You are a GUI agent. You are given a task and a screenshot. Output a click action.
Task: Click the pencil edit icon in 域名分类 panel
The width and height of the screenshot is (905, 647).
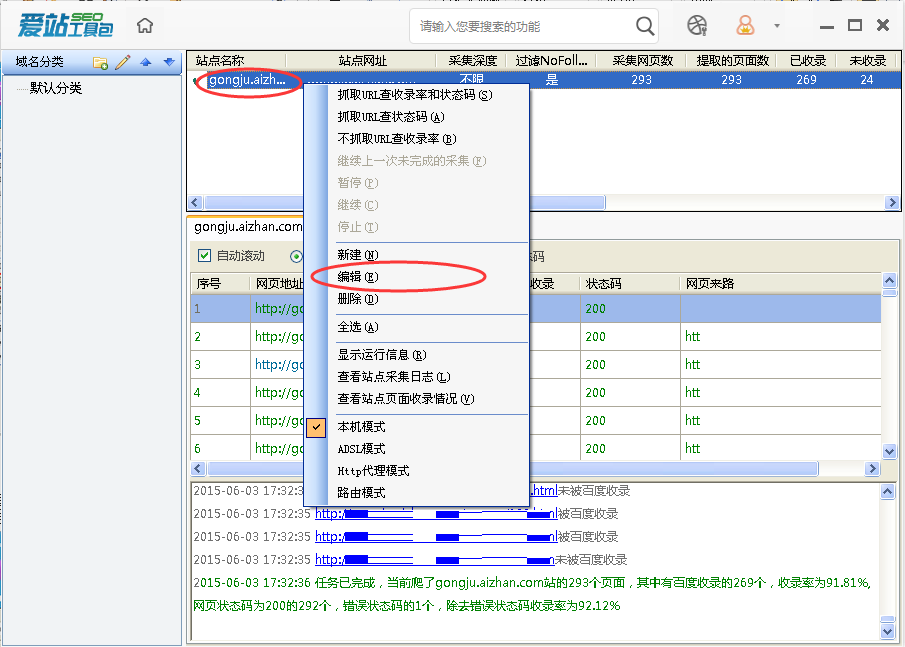[x=122, y=61]
